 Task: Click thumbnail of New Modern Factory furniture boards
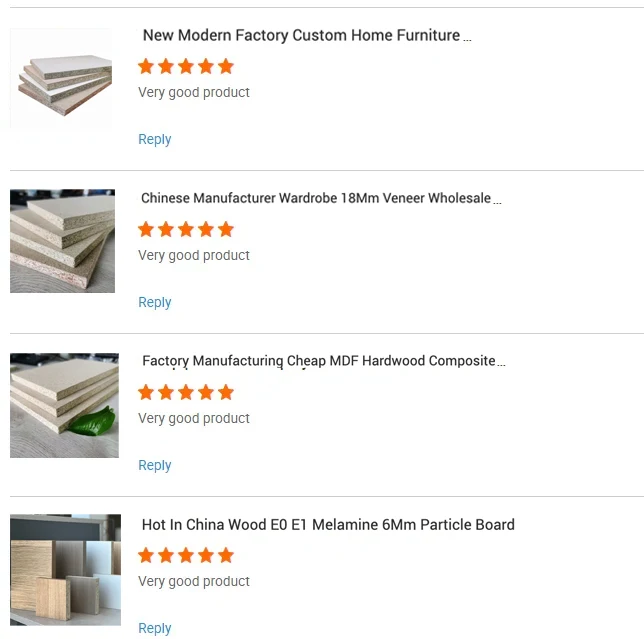(64, 79)
